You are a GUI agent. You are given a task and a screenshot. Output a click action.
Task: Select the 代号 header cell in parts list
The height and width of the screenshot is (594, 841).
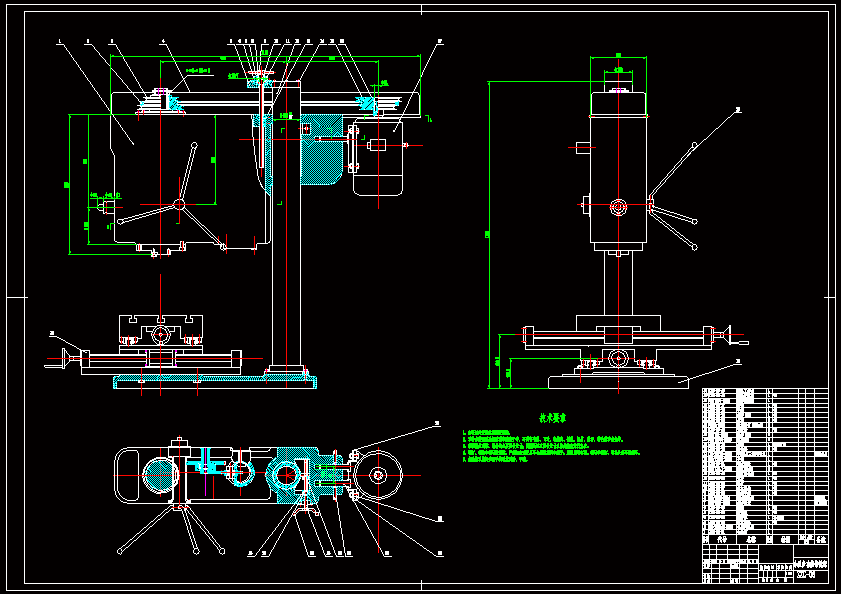pos(721,539)
